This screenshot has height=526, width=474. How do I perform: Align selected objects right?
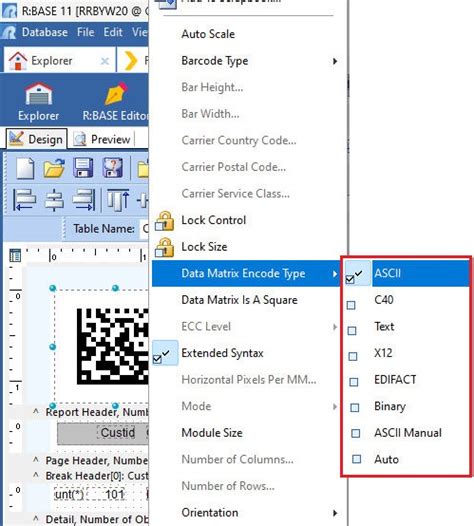84,200
